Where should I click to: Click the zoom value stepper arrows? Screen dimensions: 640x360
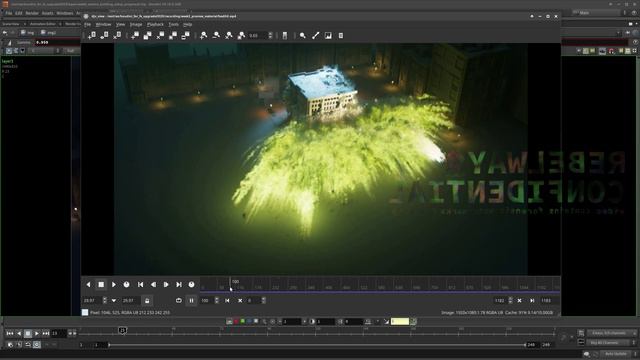click(x=270, y=36)
